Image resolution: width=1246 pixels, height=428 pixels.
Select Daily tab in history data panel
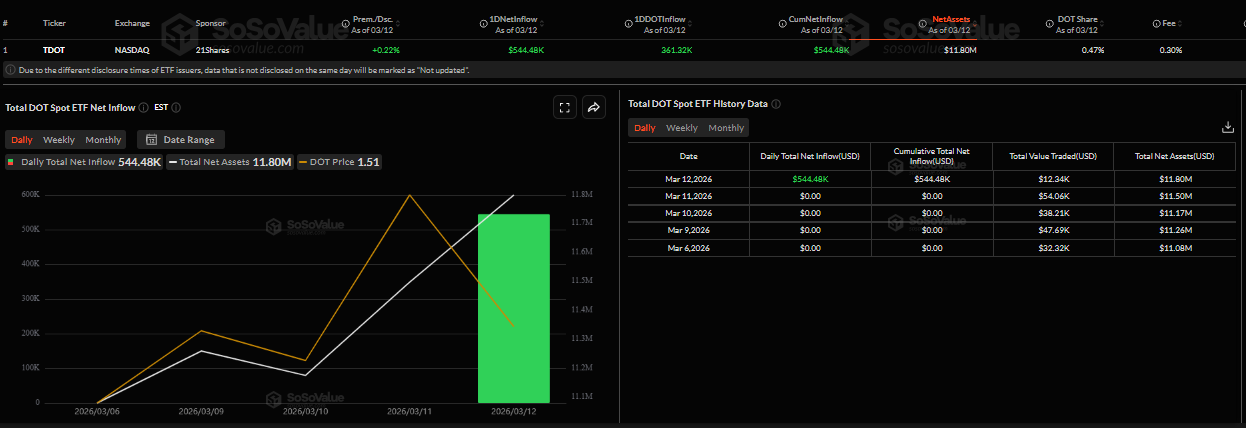click(x=645, y=128)
